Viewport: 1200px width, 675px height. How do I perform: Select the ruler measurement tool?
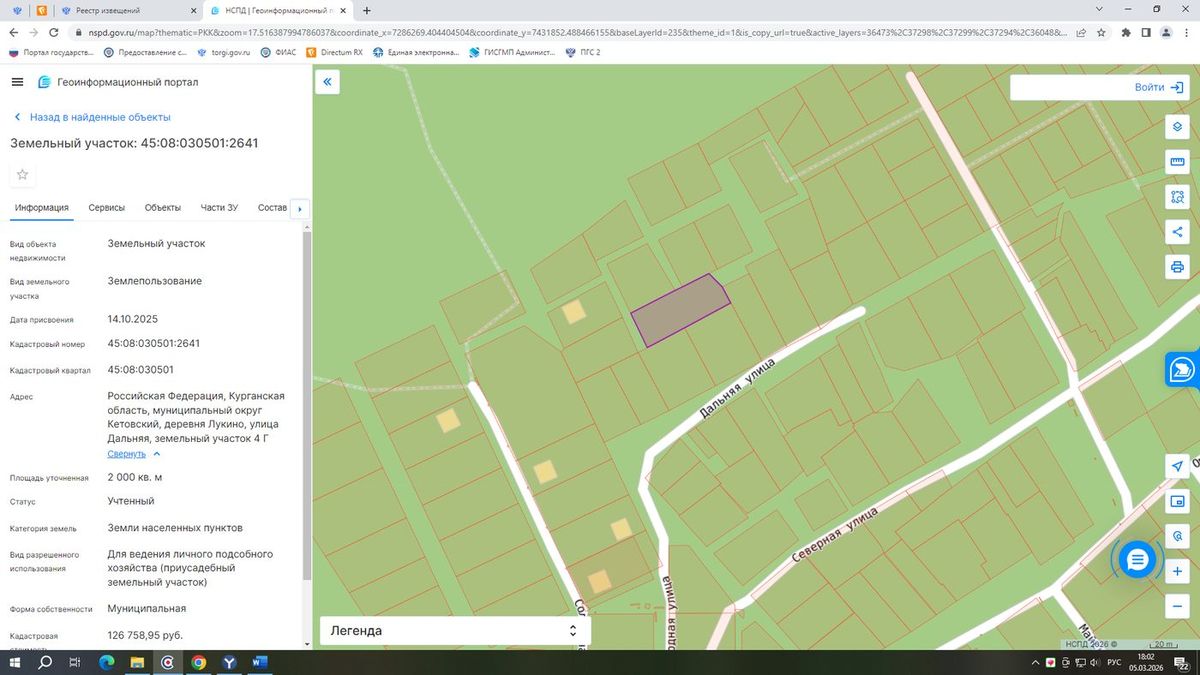tap(1177, 163)
